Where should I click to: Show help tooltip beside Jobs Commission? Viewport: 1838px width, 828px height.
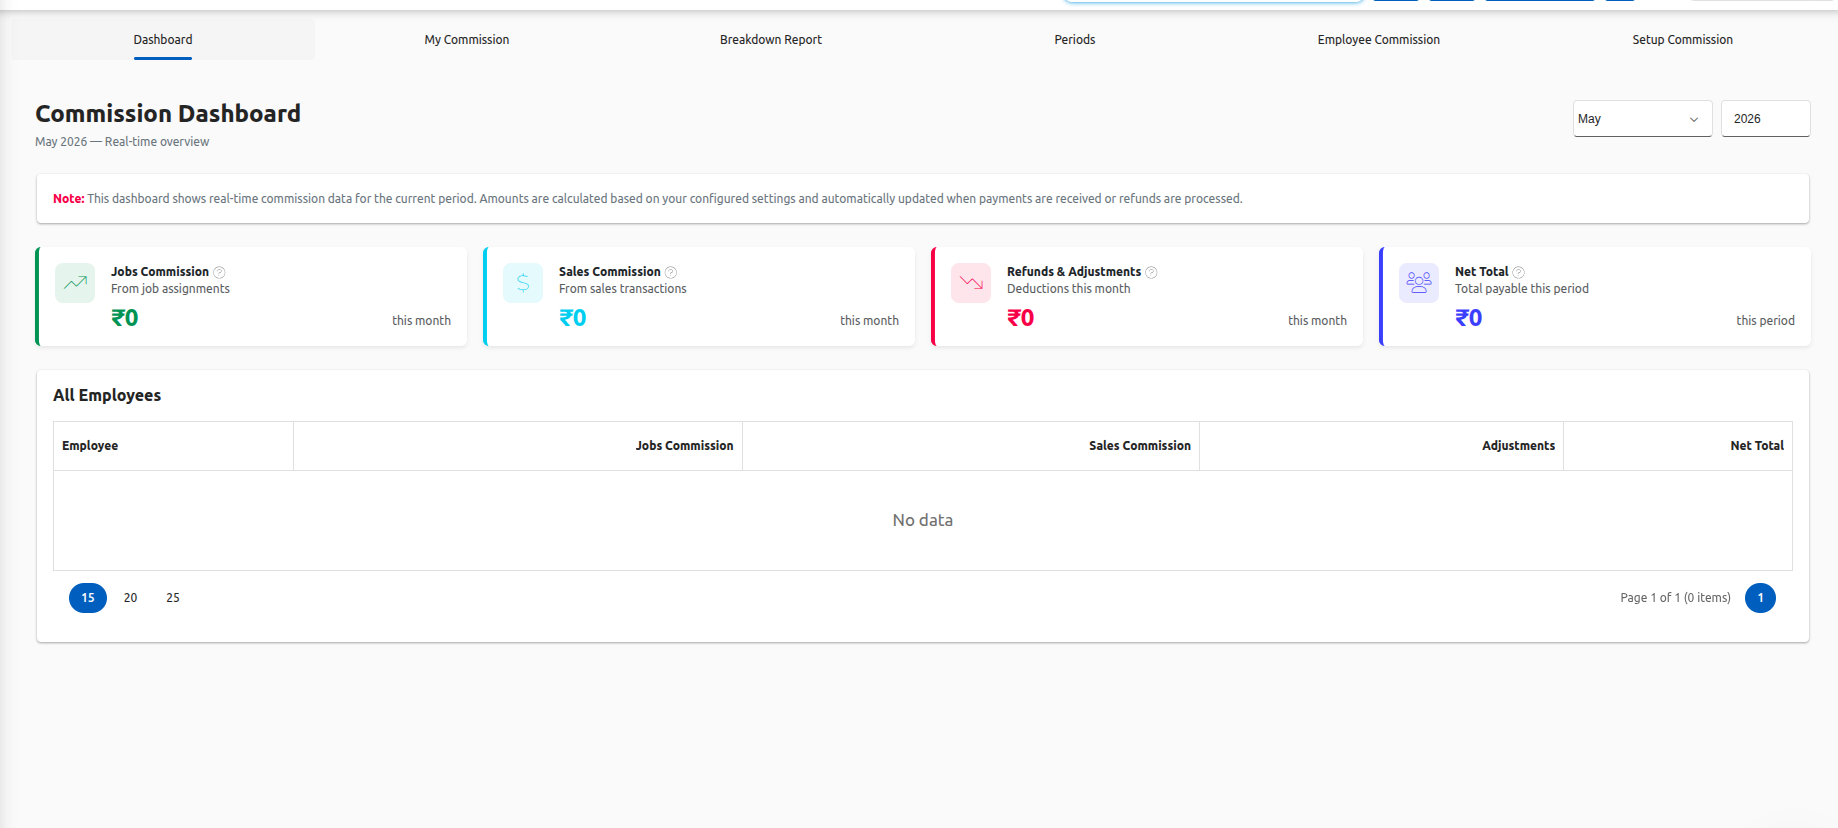click(219, 272)
